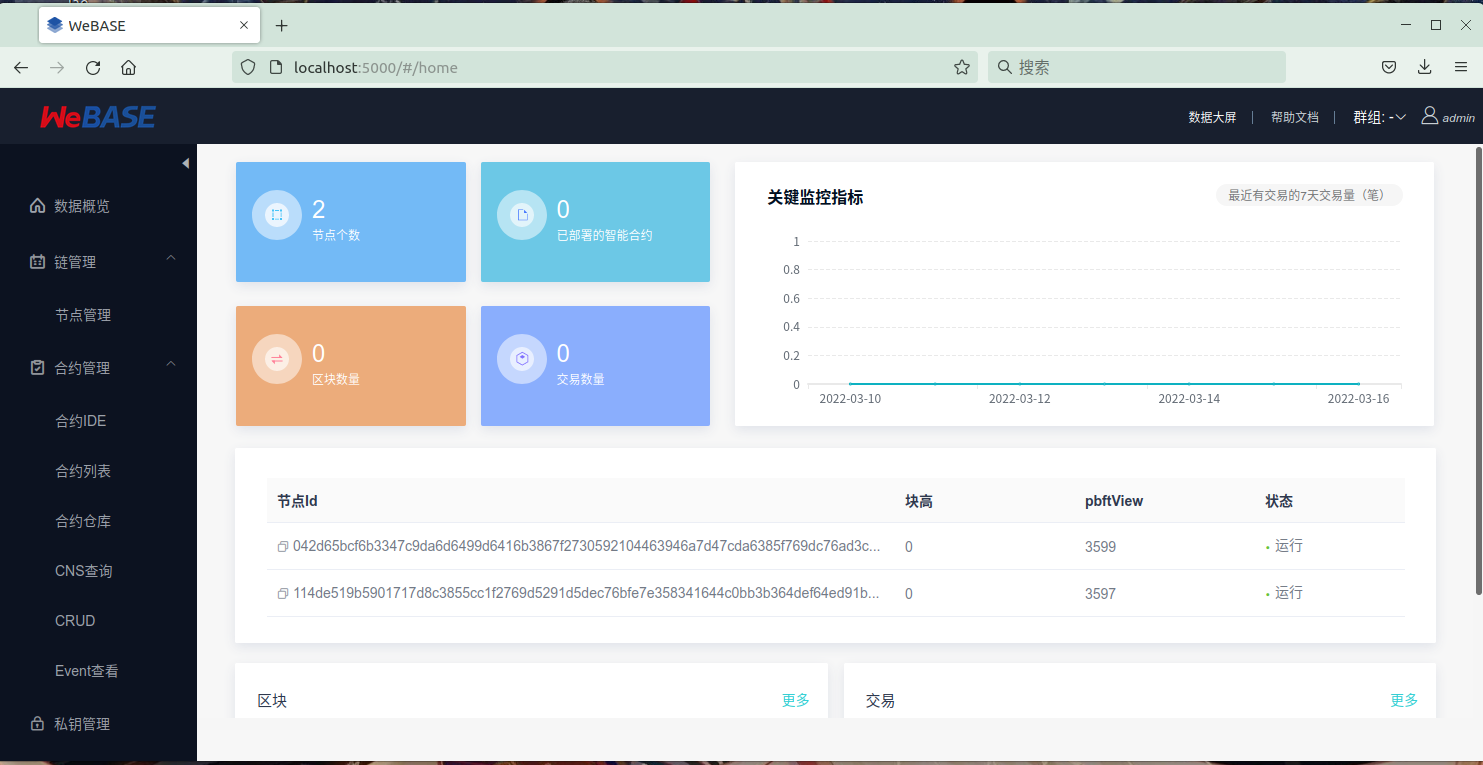Click the pbftView column header
The image size is (1483, 765).
tap(1114, 501)
